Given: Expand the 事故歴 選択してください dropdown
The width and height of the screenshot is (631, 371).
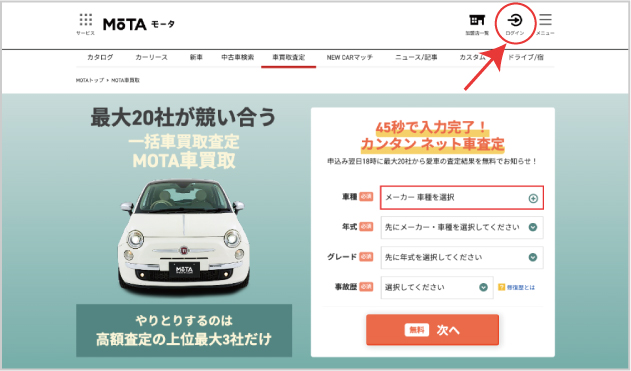Looking at the screenshot, I should pyautogui.click(x=437, y=287).
